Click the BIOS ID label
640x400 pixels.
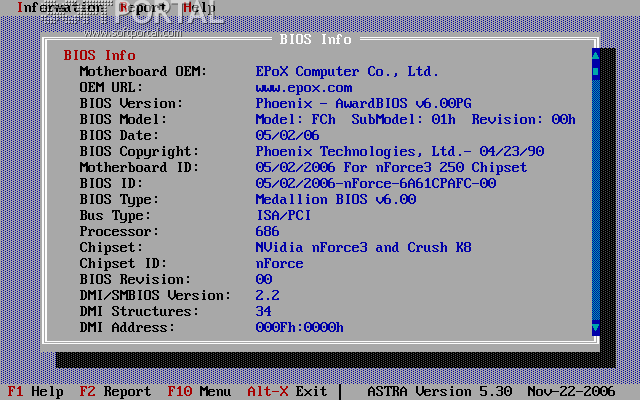(x=111, y=183)
